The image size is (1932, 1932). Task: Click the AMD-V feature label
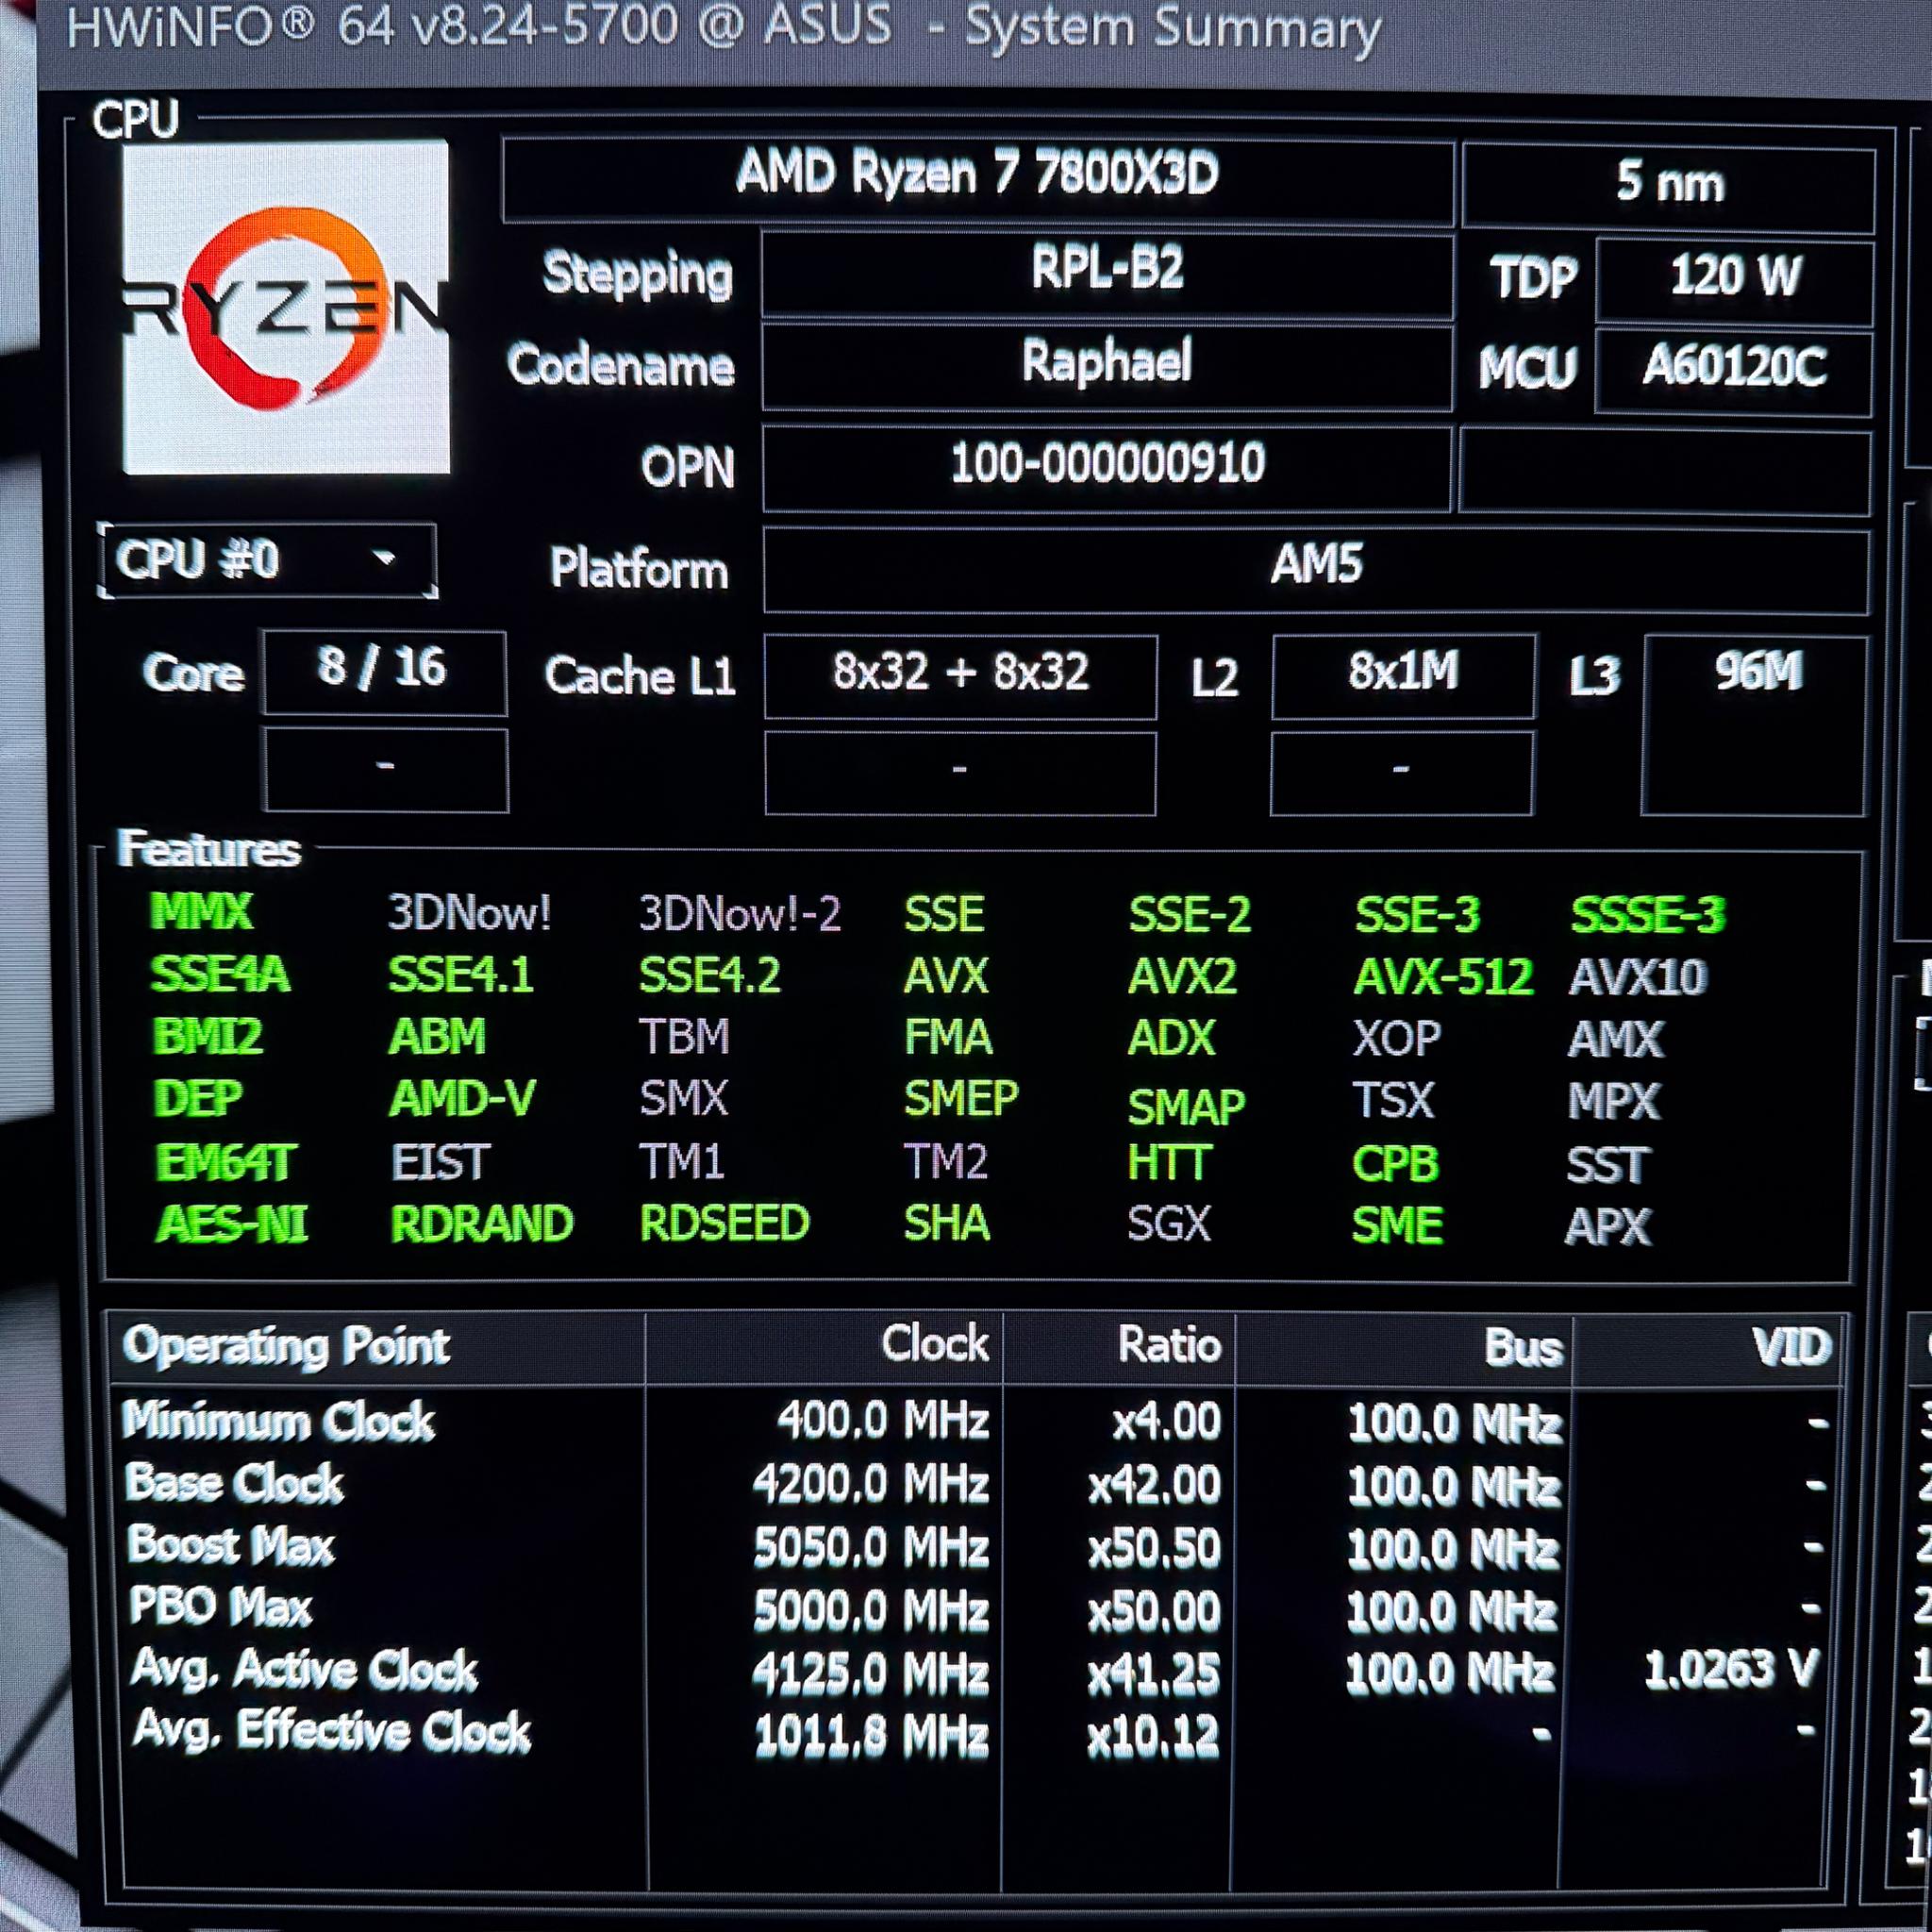[x=462, y=1099]
